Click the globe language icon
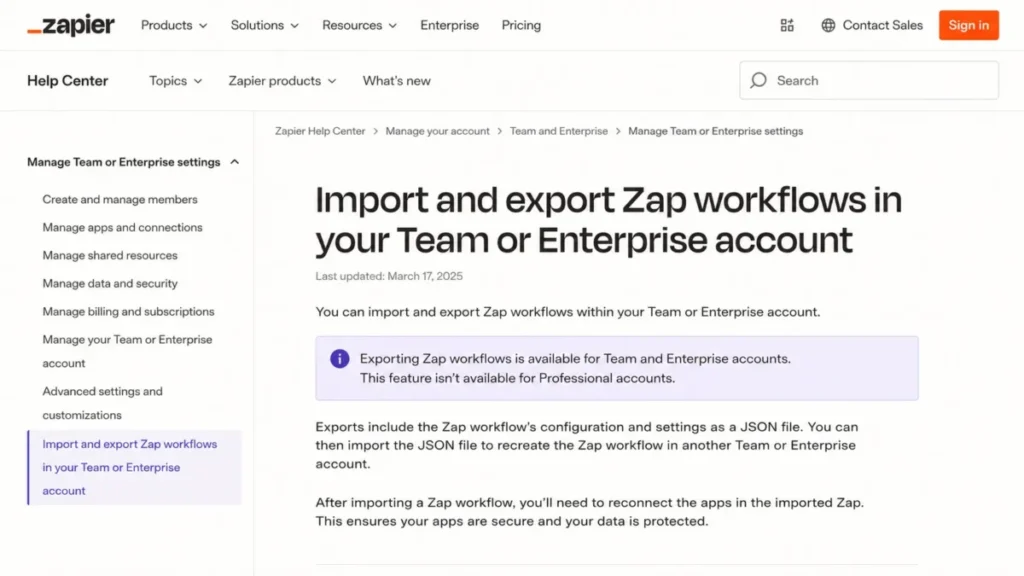 (828, 25)
